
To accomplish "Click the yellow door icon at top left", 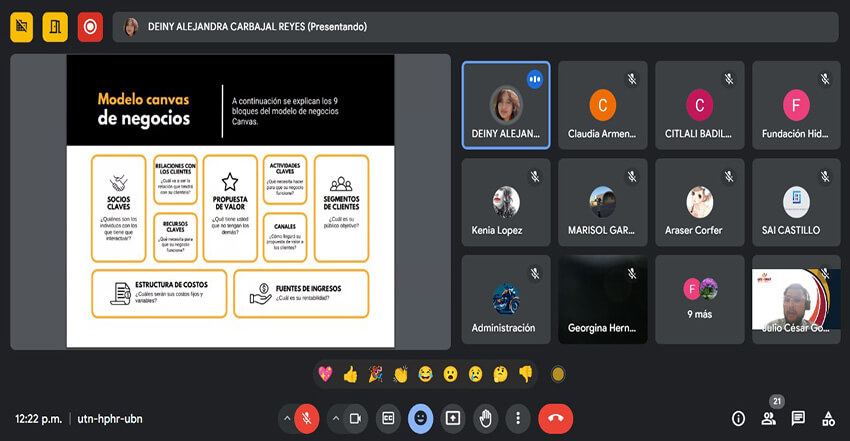I will point(55,27).
